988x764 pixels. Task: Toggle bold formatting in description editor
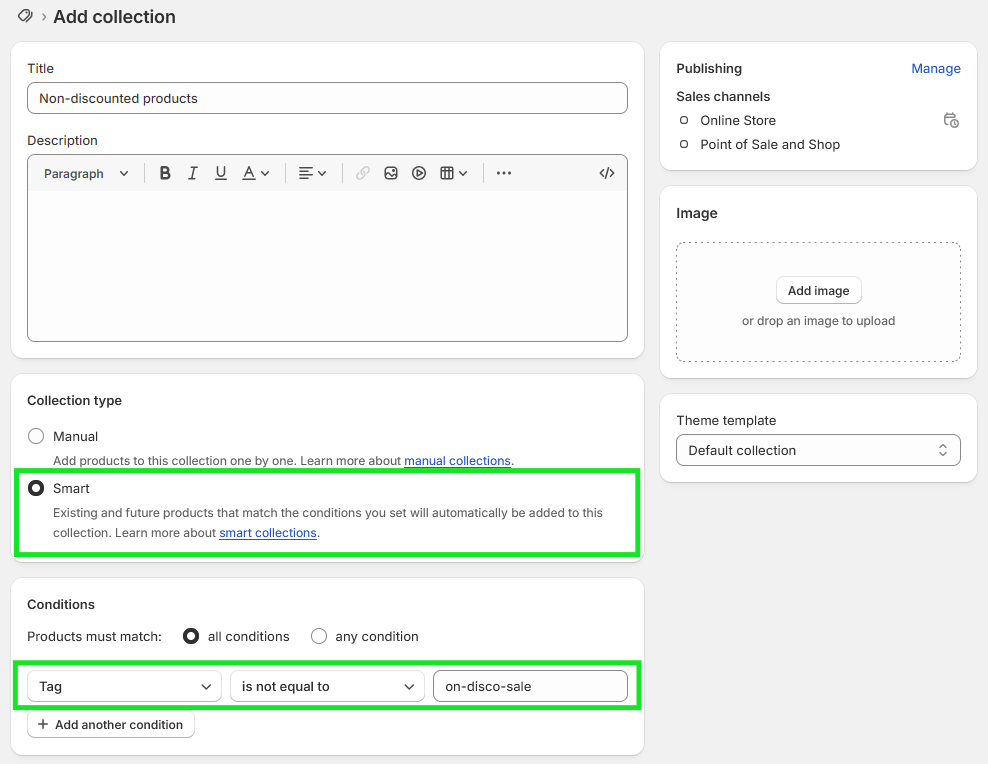[165, 173]
